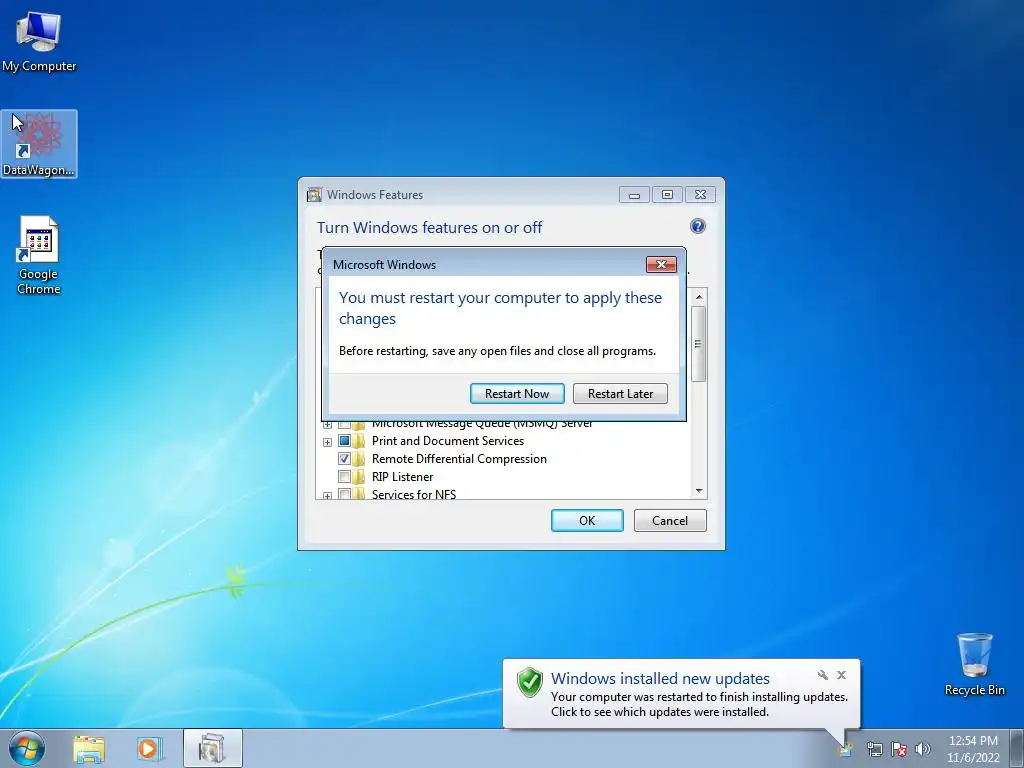Click Restart Now in the dialog
Screen dimensions: 1024x768
click(x=517, y=394)
